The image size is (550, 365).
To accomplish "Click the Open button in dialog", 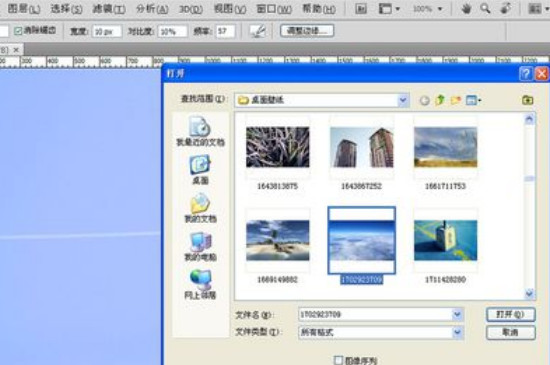I will click(x=511, y=315).
